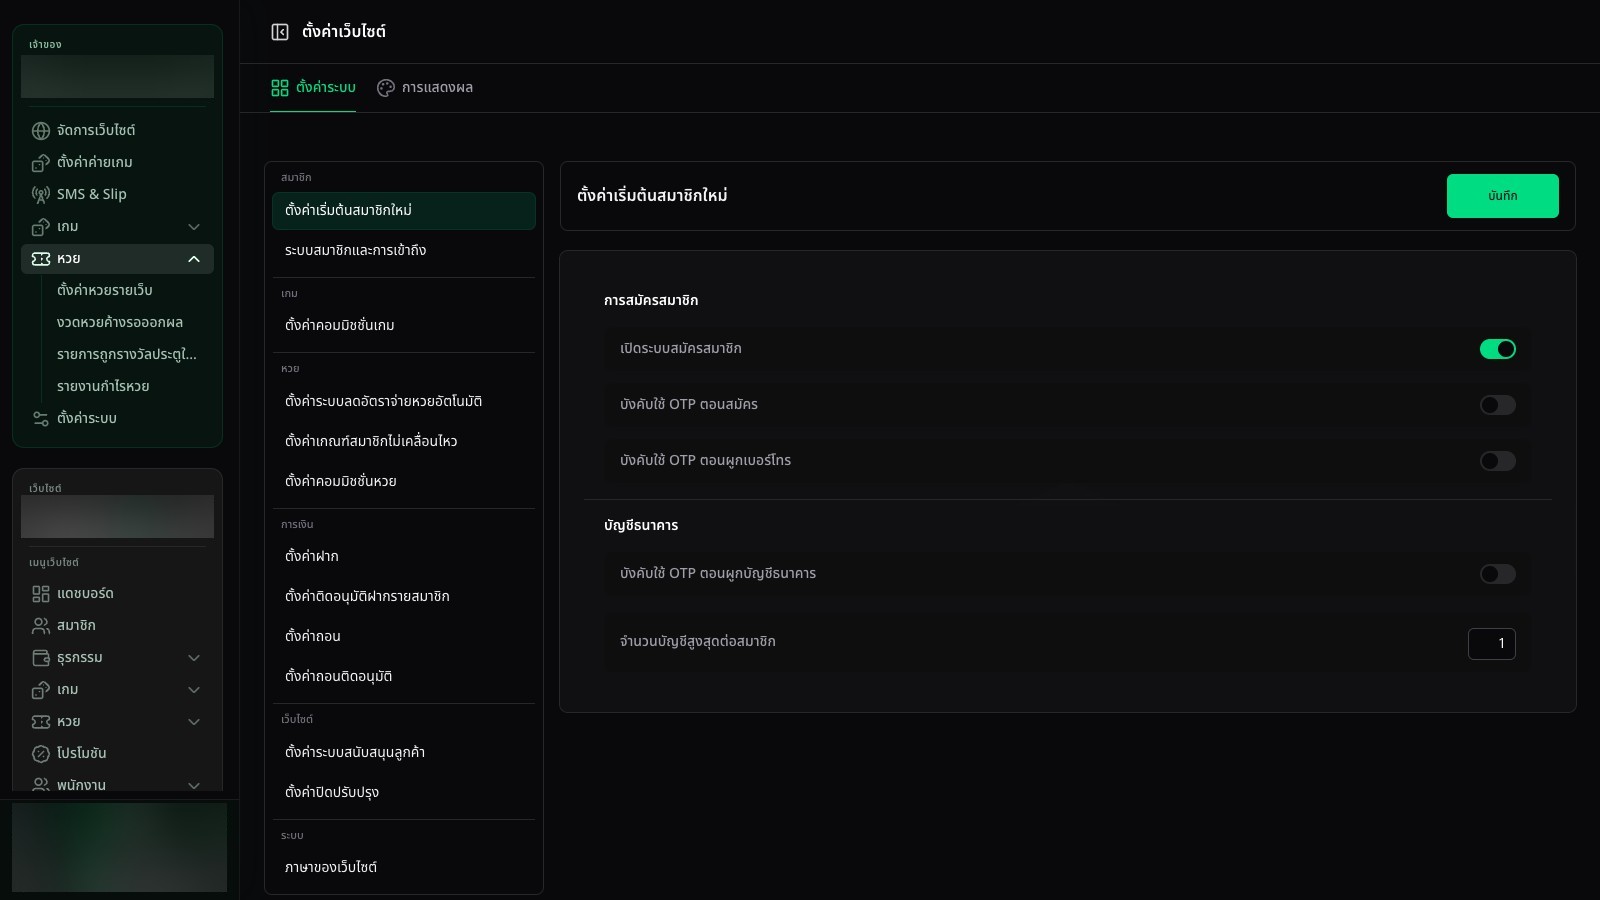Open สมาชิก in website menu
Viewport: 1600px width, 900px height.
click(117, 626)
